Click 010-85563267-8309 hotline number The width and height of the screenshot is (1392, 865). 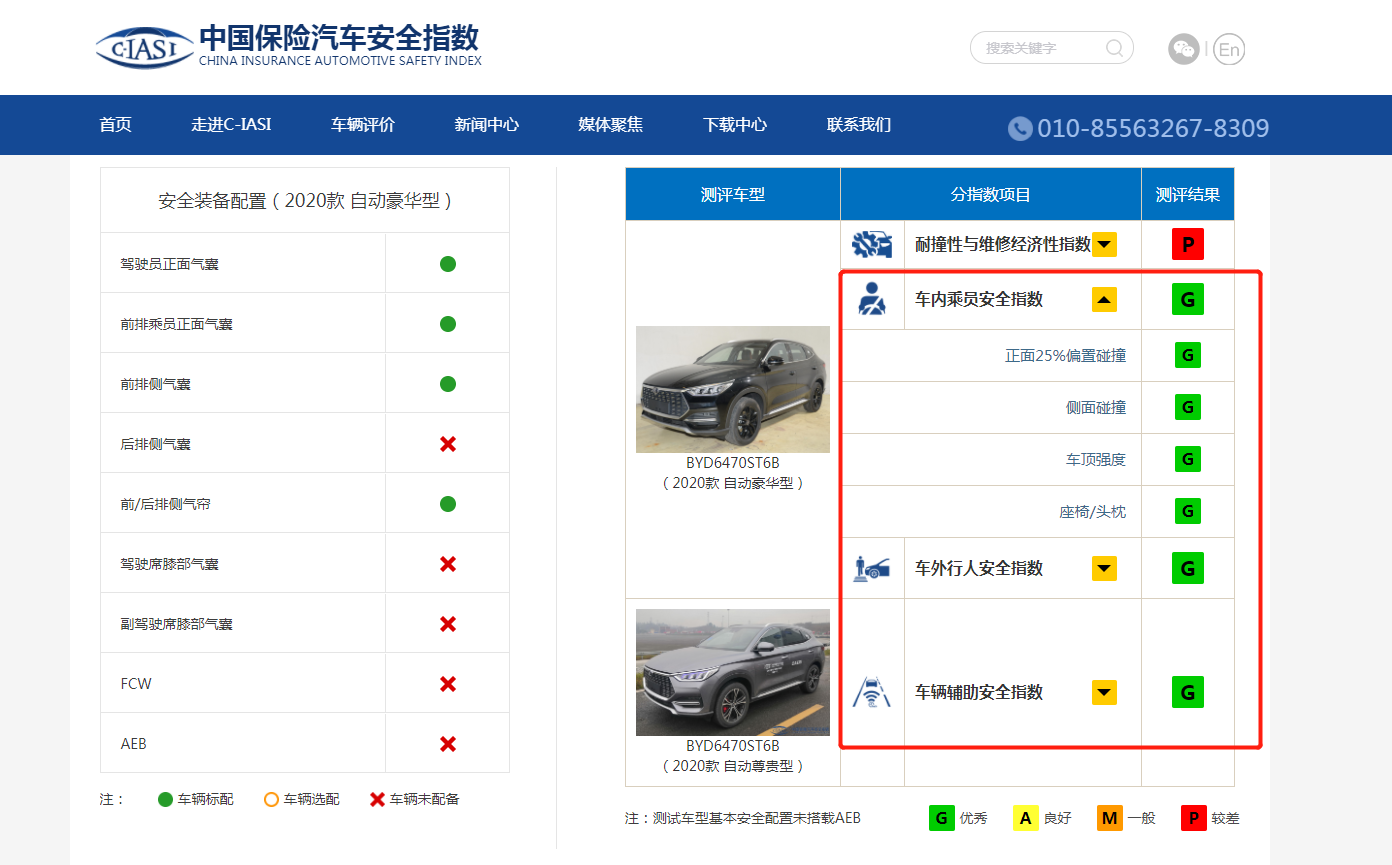click(x=1153, y=128)
